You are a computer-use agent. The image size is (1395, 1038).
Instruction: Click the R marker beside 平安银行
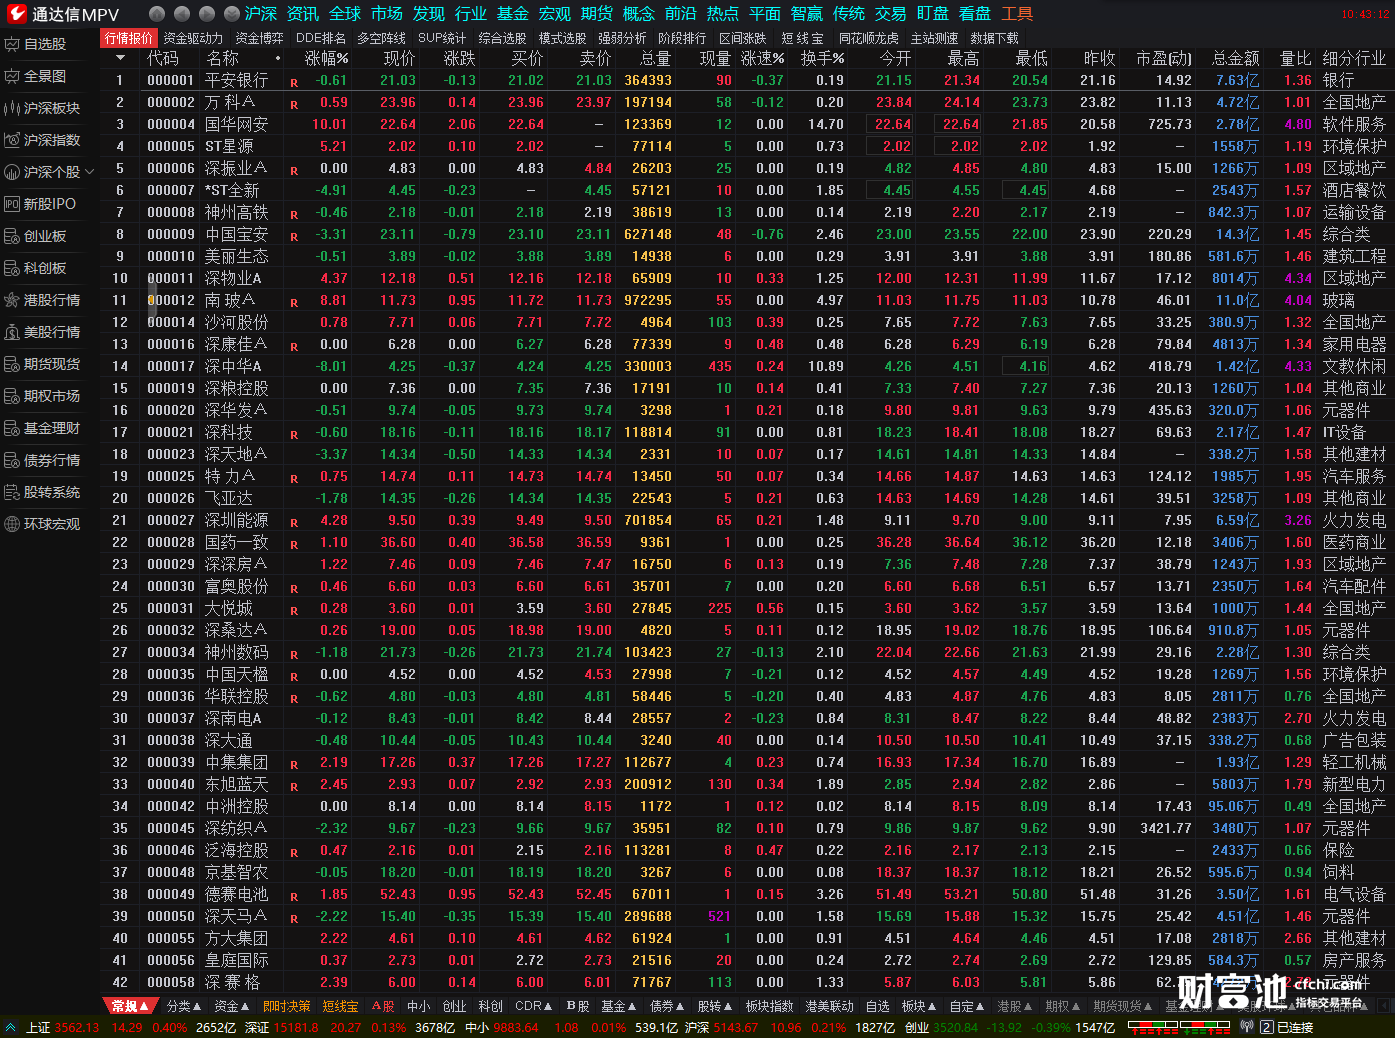click(294, 83)
